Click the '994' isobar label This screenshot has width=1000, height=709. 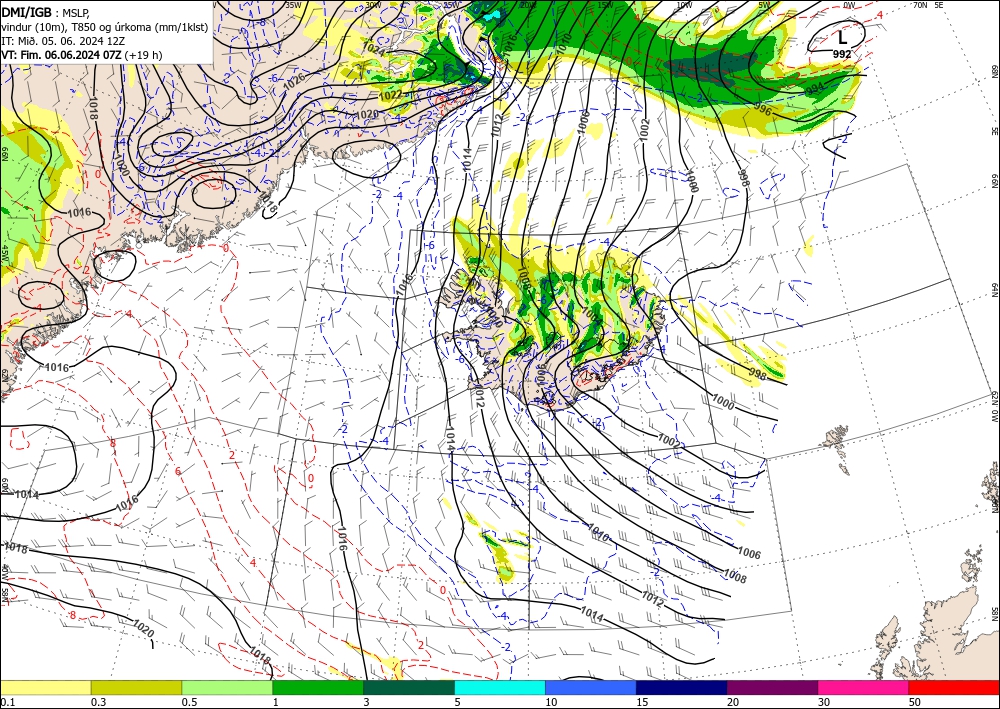pos(815,89)
